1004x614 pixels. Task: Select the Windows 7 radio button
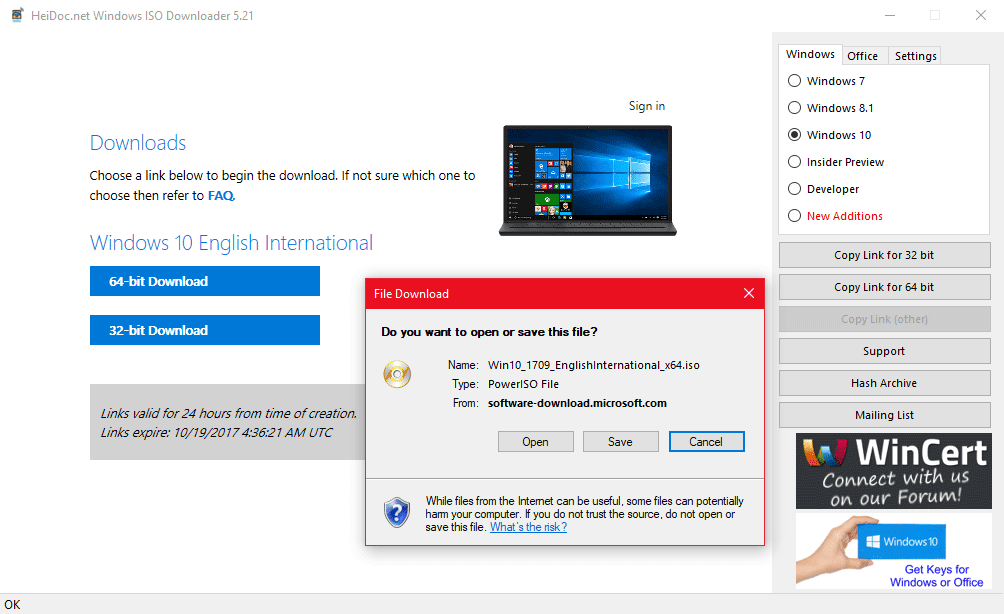pyautogui.click(x=794, y=81)
